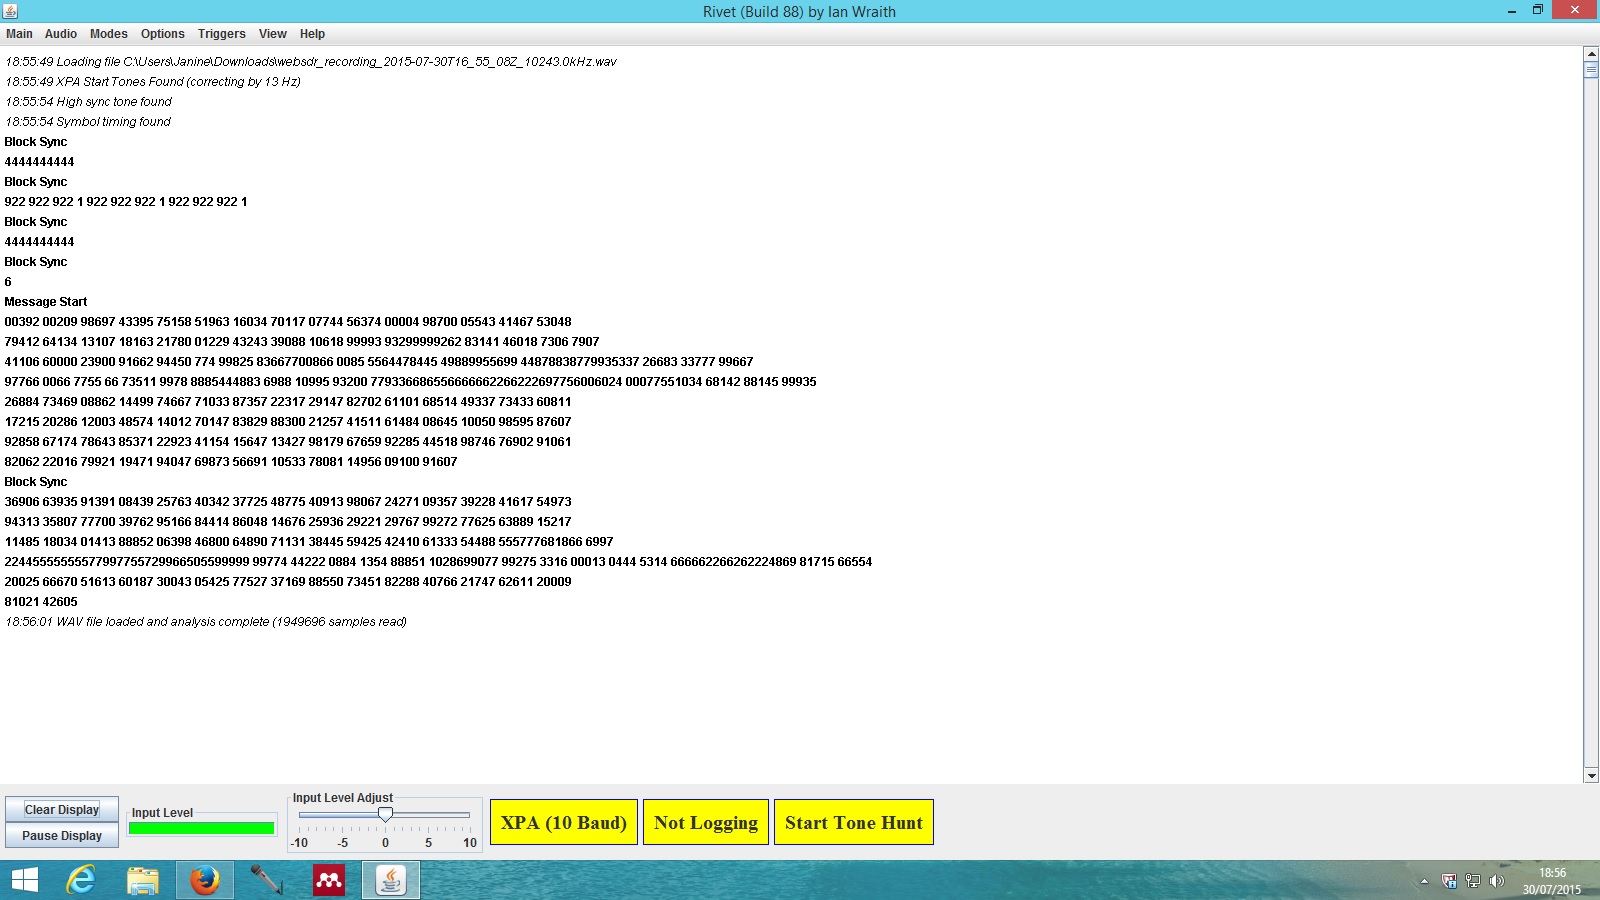Open the Audio menu
This screenshot has width=1600, height=900.
coord(61,34)
